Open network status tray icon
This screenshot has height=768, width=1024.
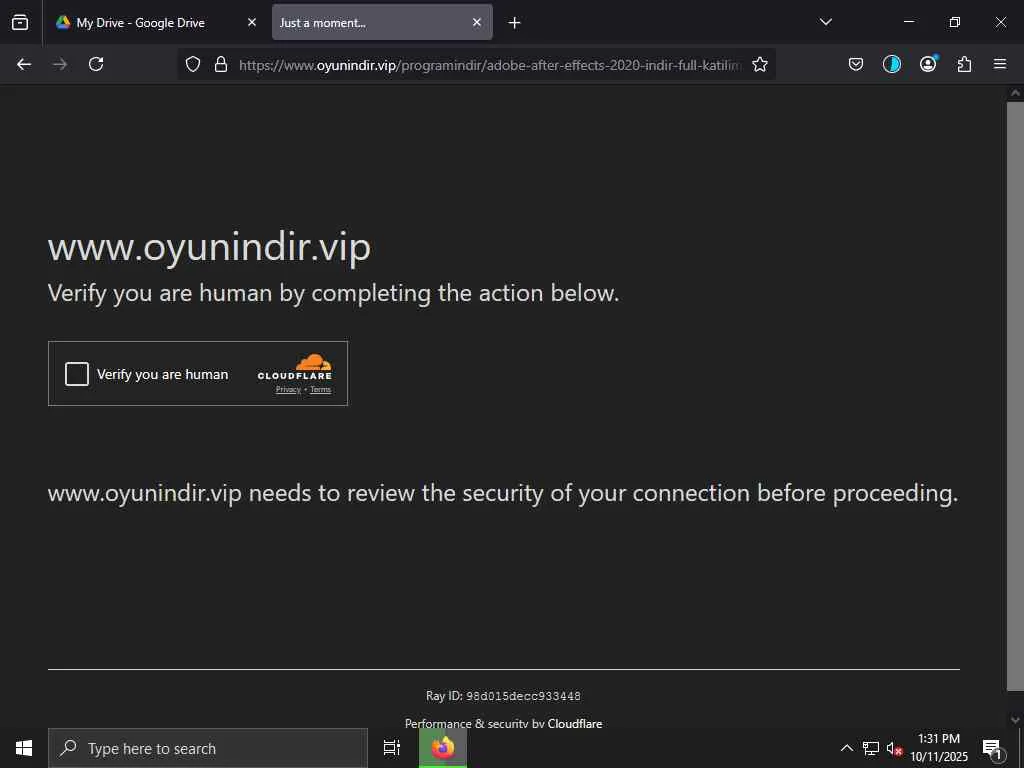(x=871, y=748)
